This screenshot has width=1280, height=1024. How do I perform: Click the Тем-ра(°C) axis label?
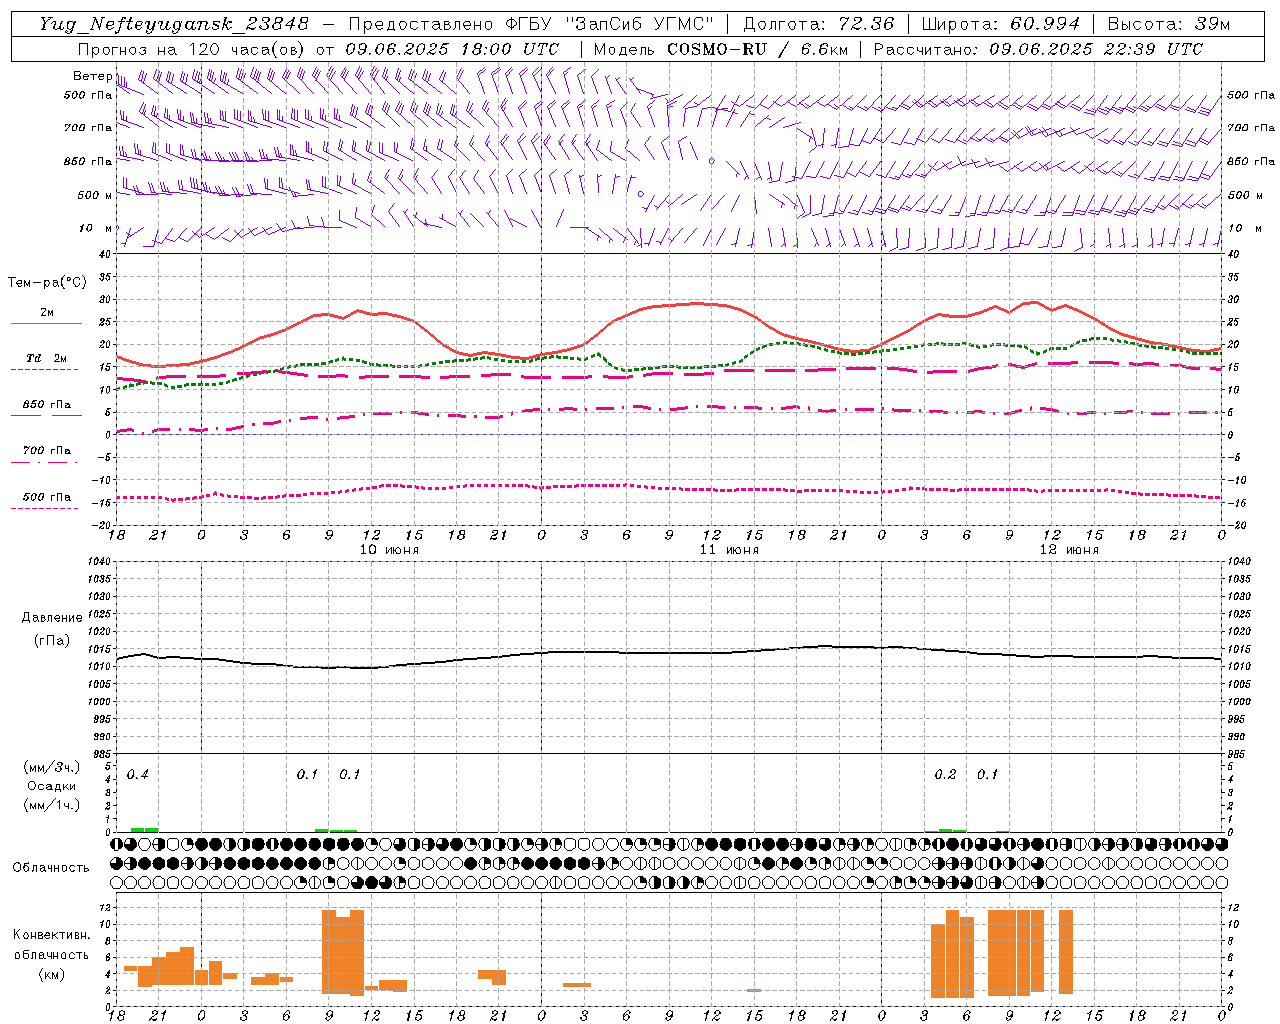click(x=47, y=283)
